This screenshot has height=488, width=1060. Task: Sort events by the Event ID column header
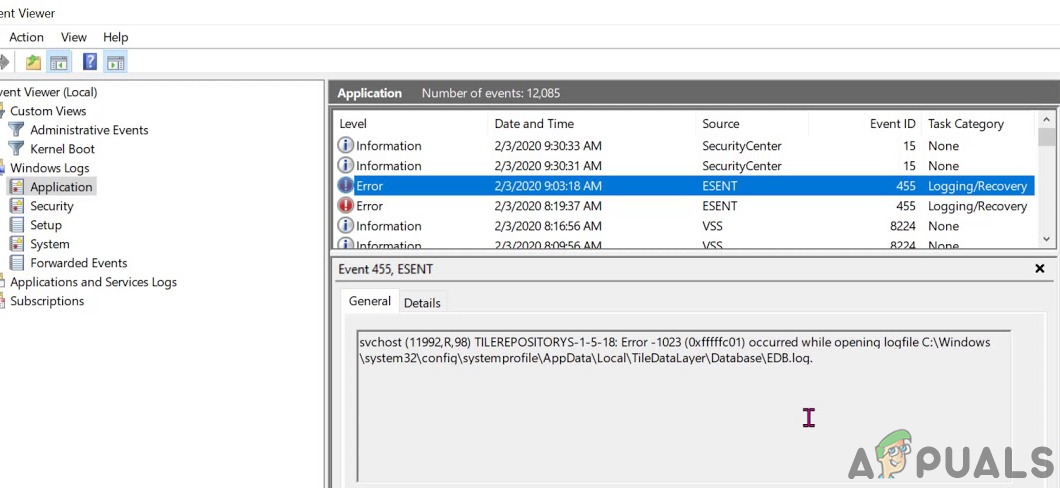892,124
